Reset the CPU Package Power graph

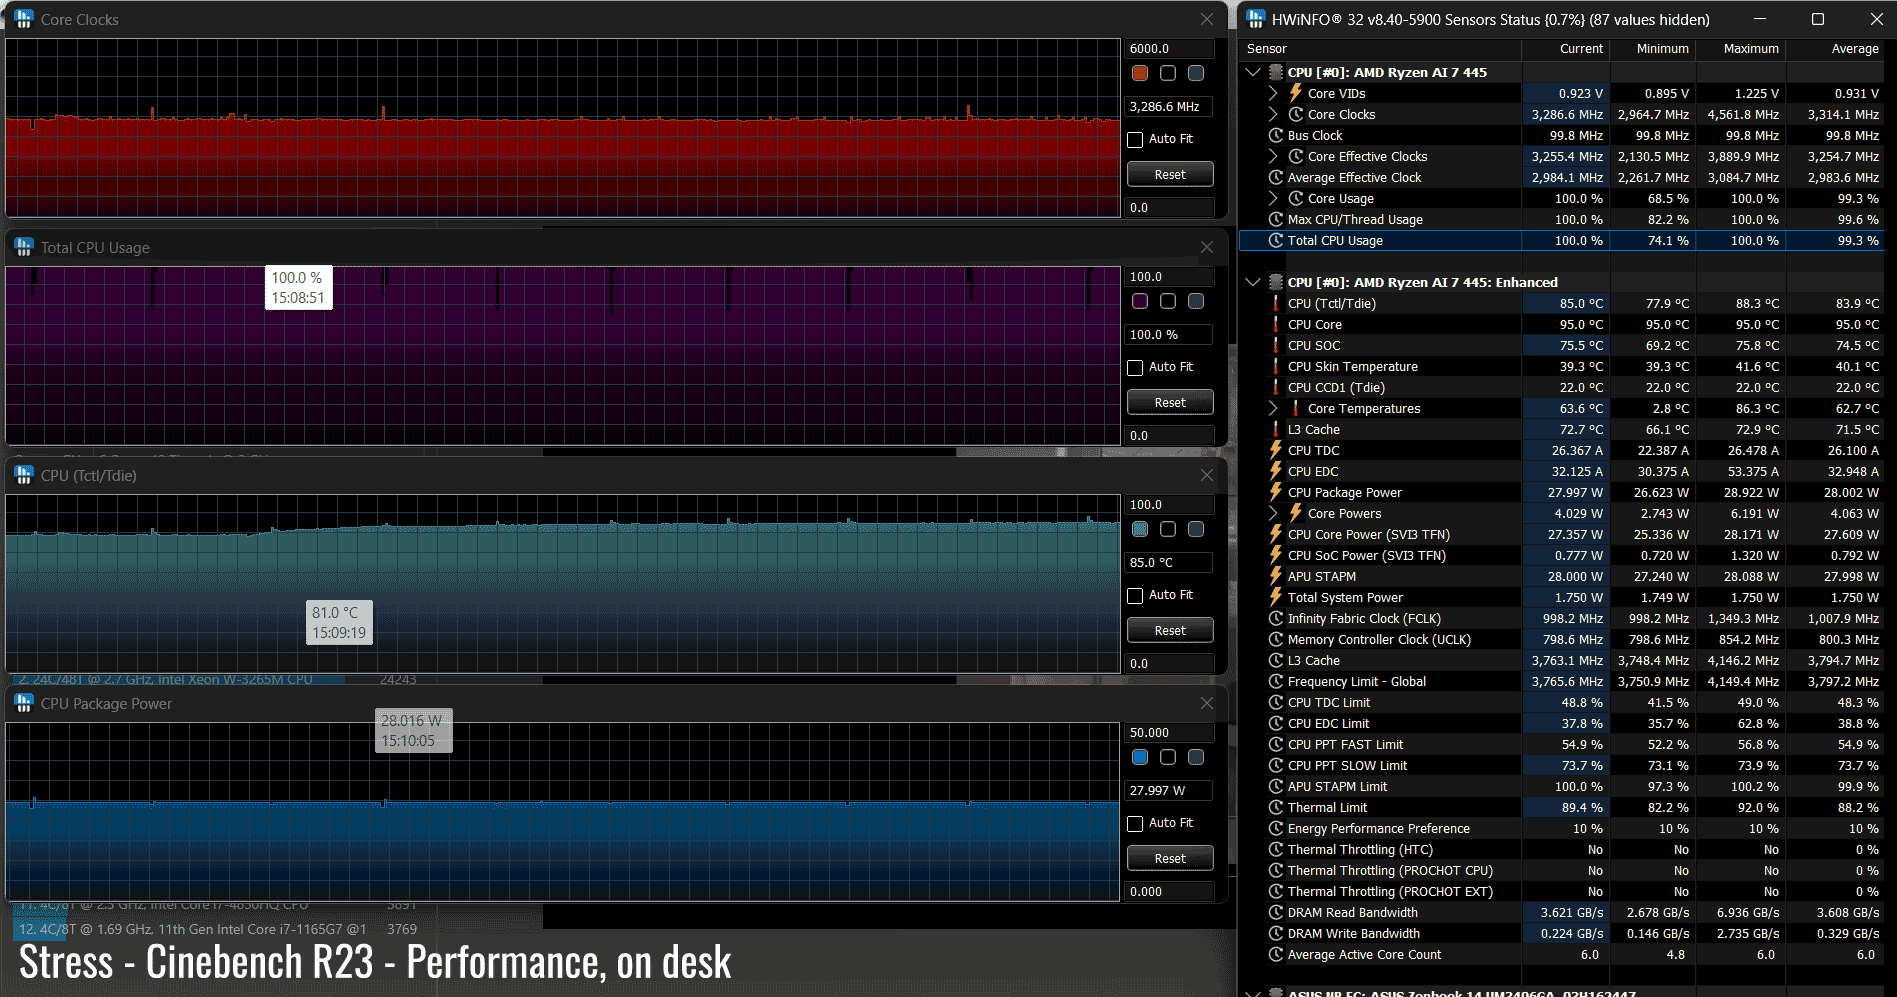1170,858
